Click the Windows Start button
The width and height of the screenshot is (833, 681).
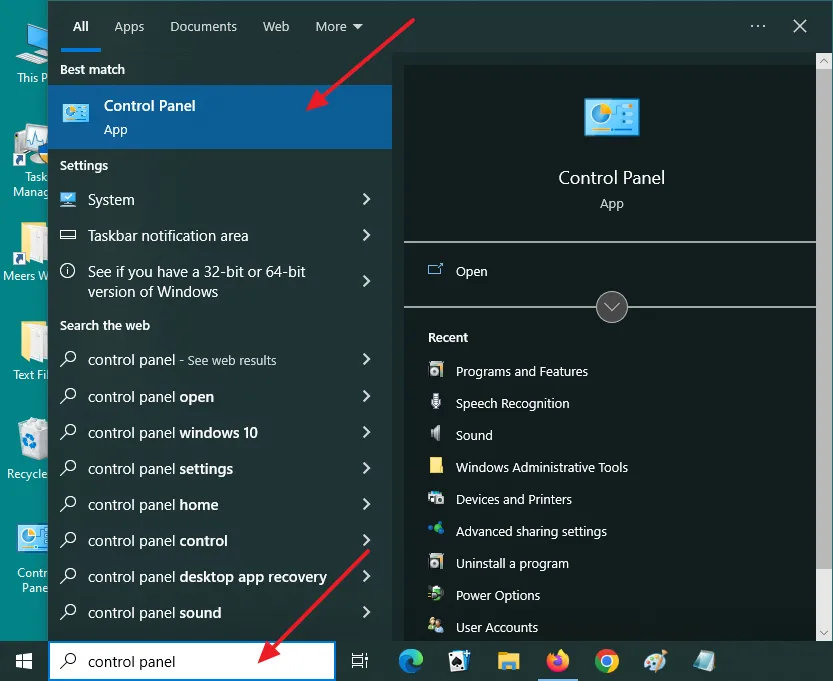point(24,661)
